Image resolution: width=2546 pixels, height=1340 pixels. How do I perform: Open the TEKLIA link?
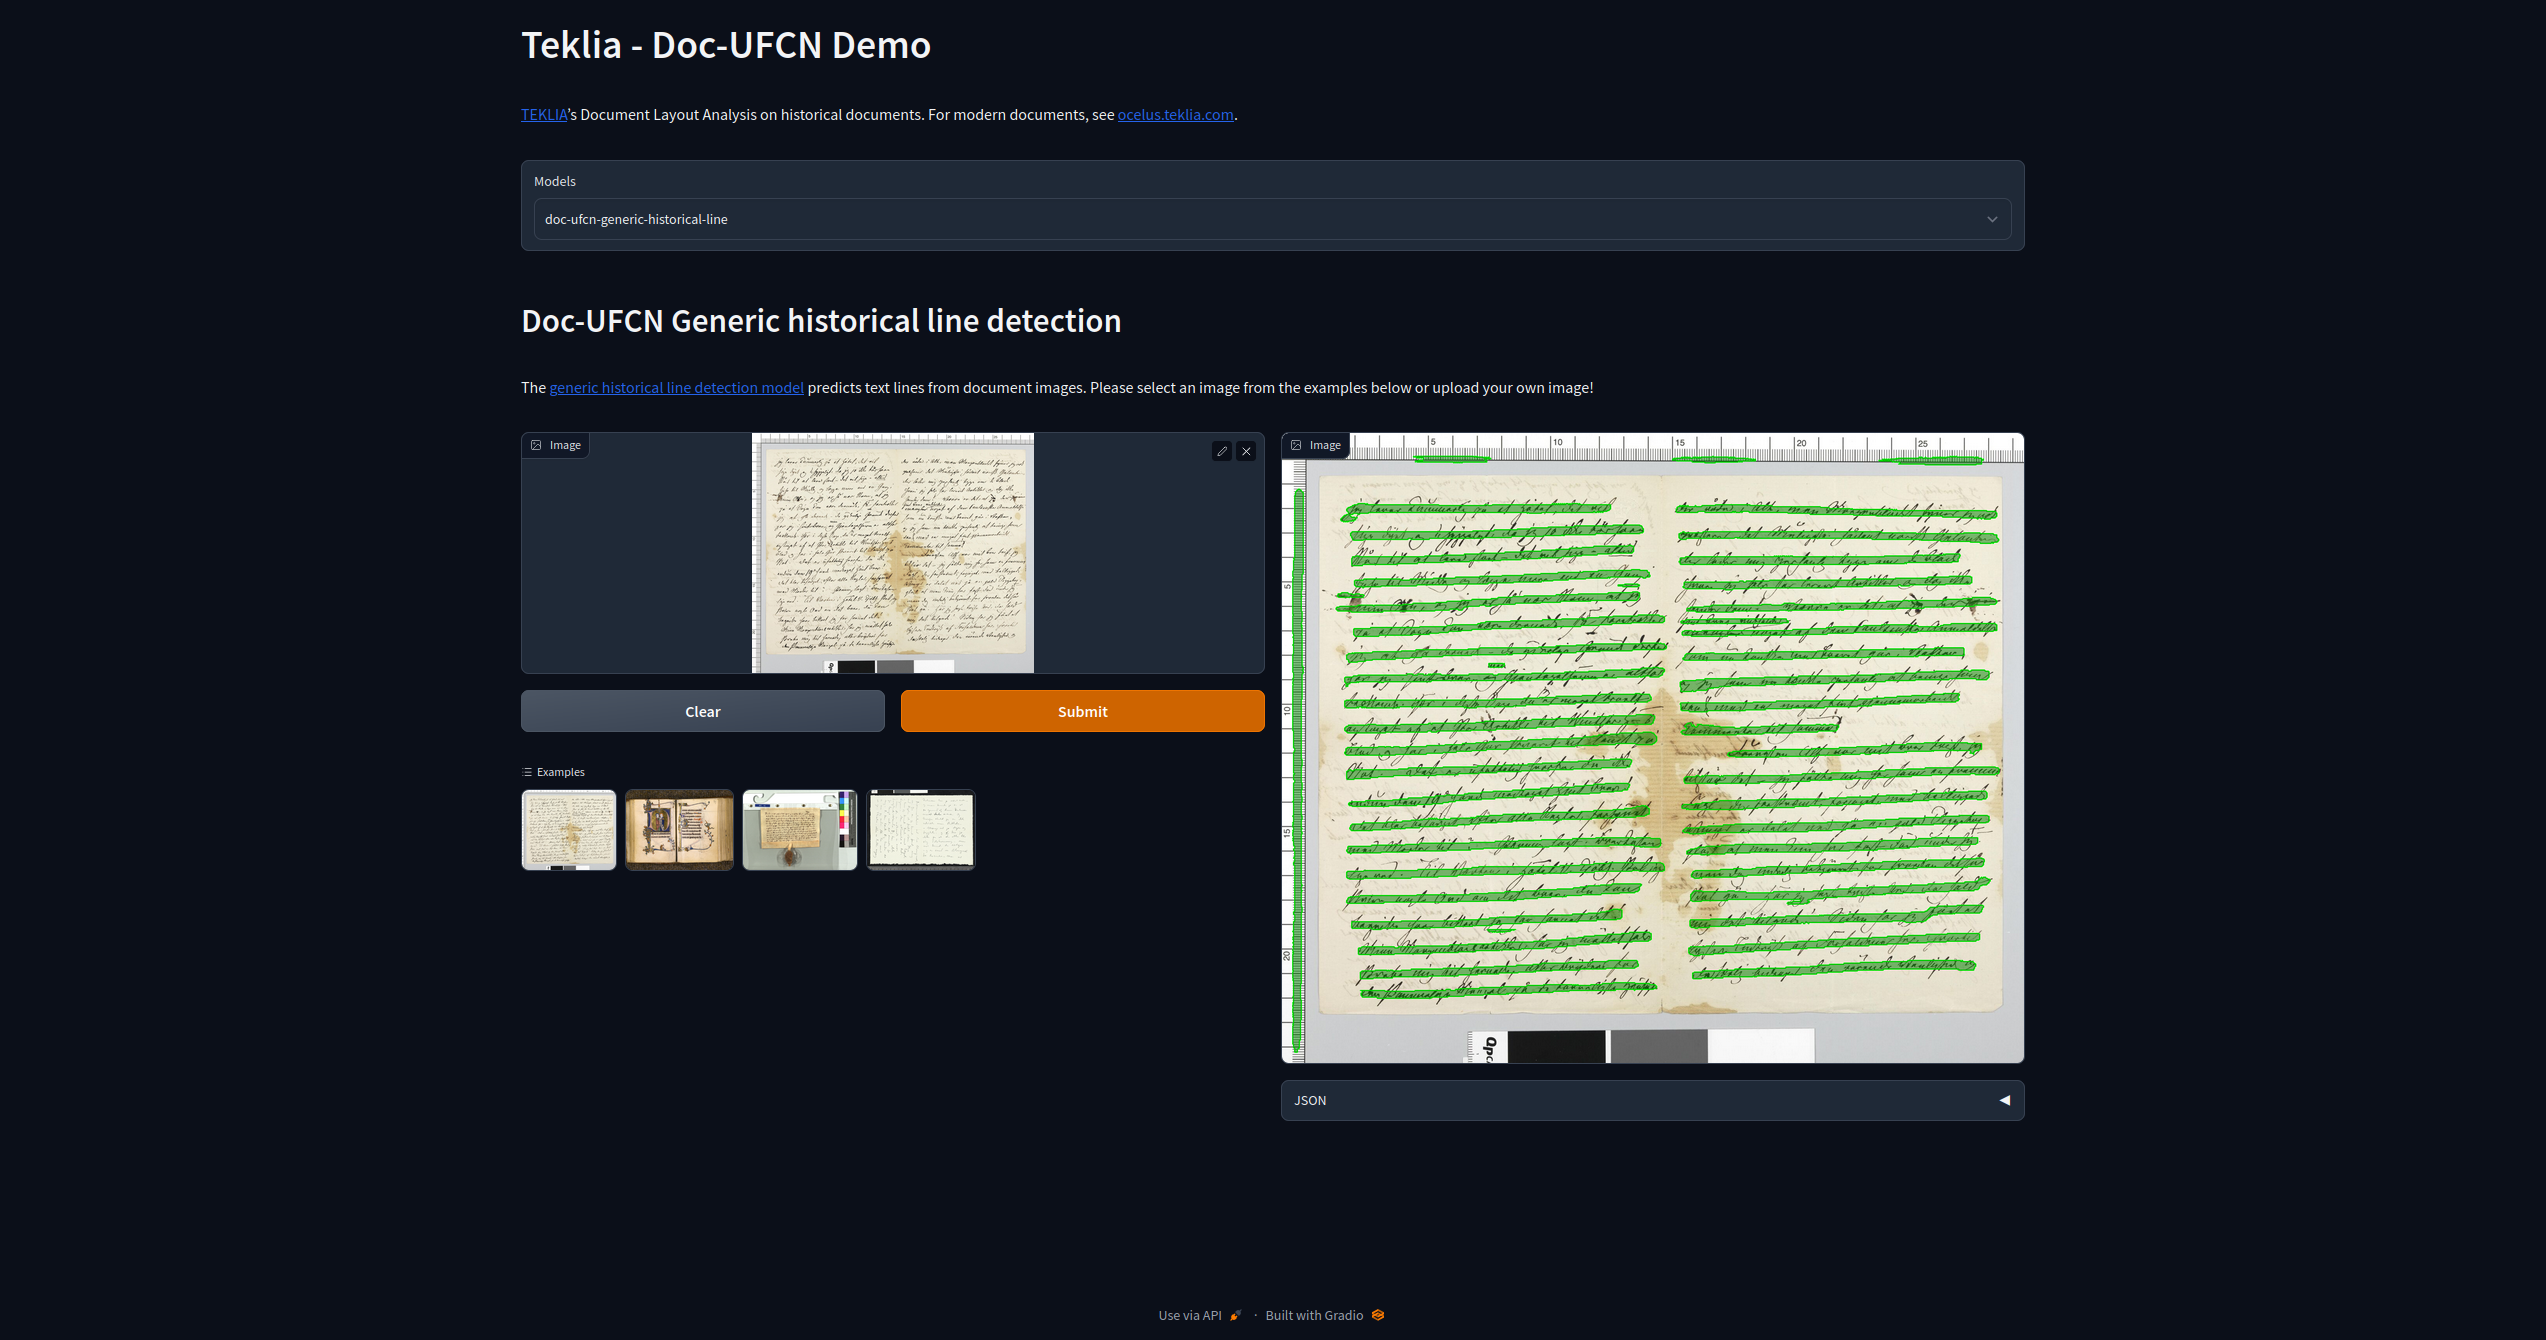pos(544,114)
